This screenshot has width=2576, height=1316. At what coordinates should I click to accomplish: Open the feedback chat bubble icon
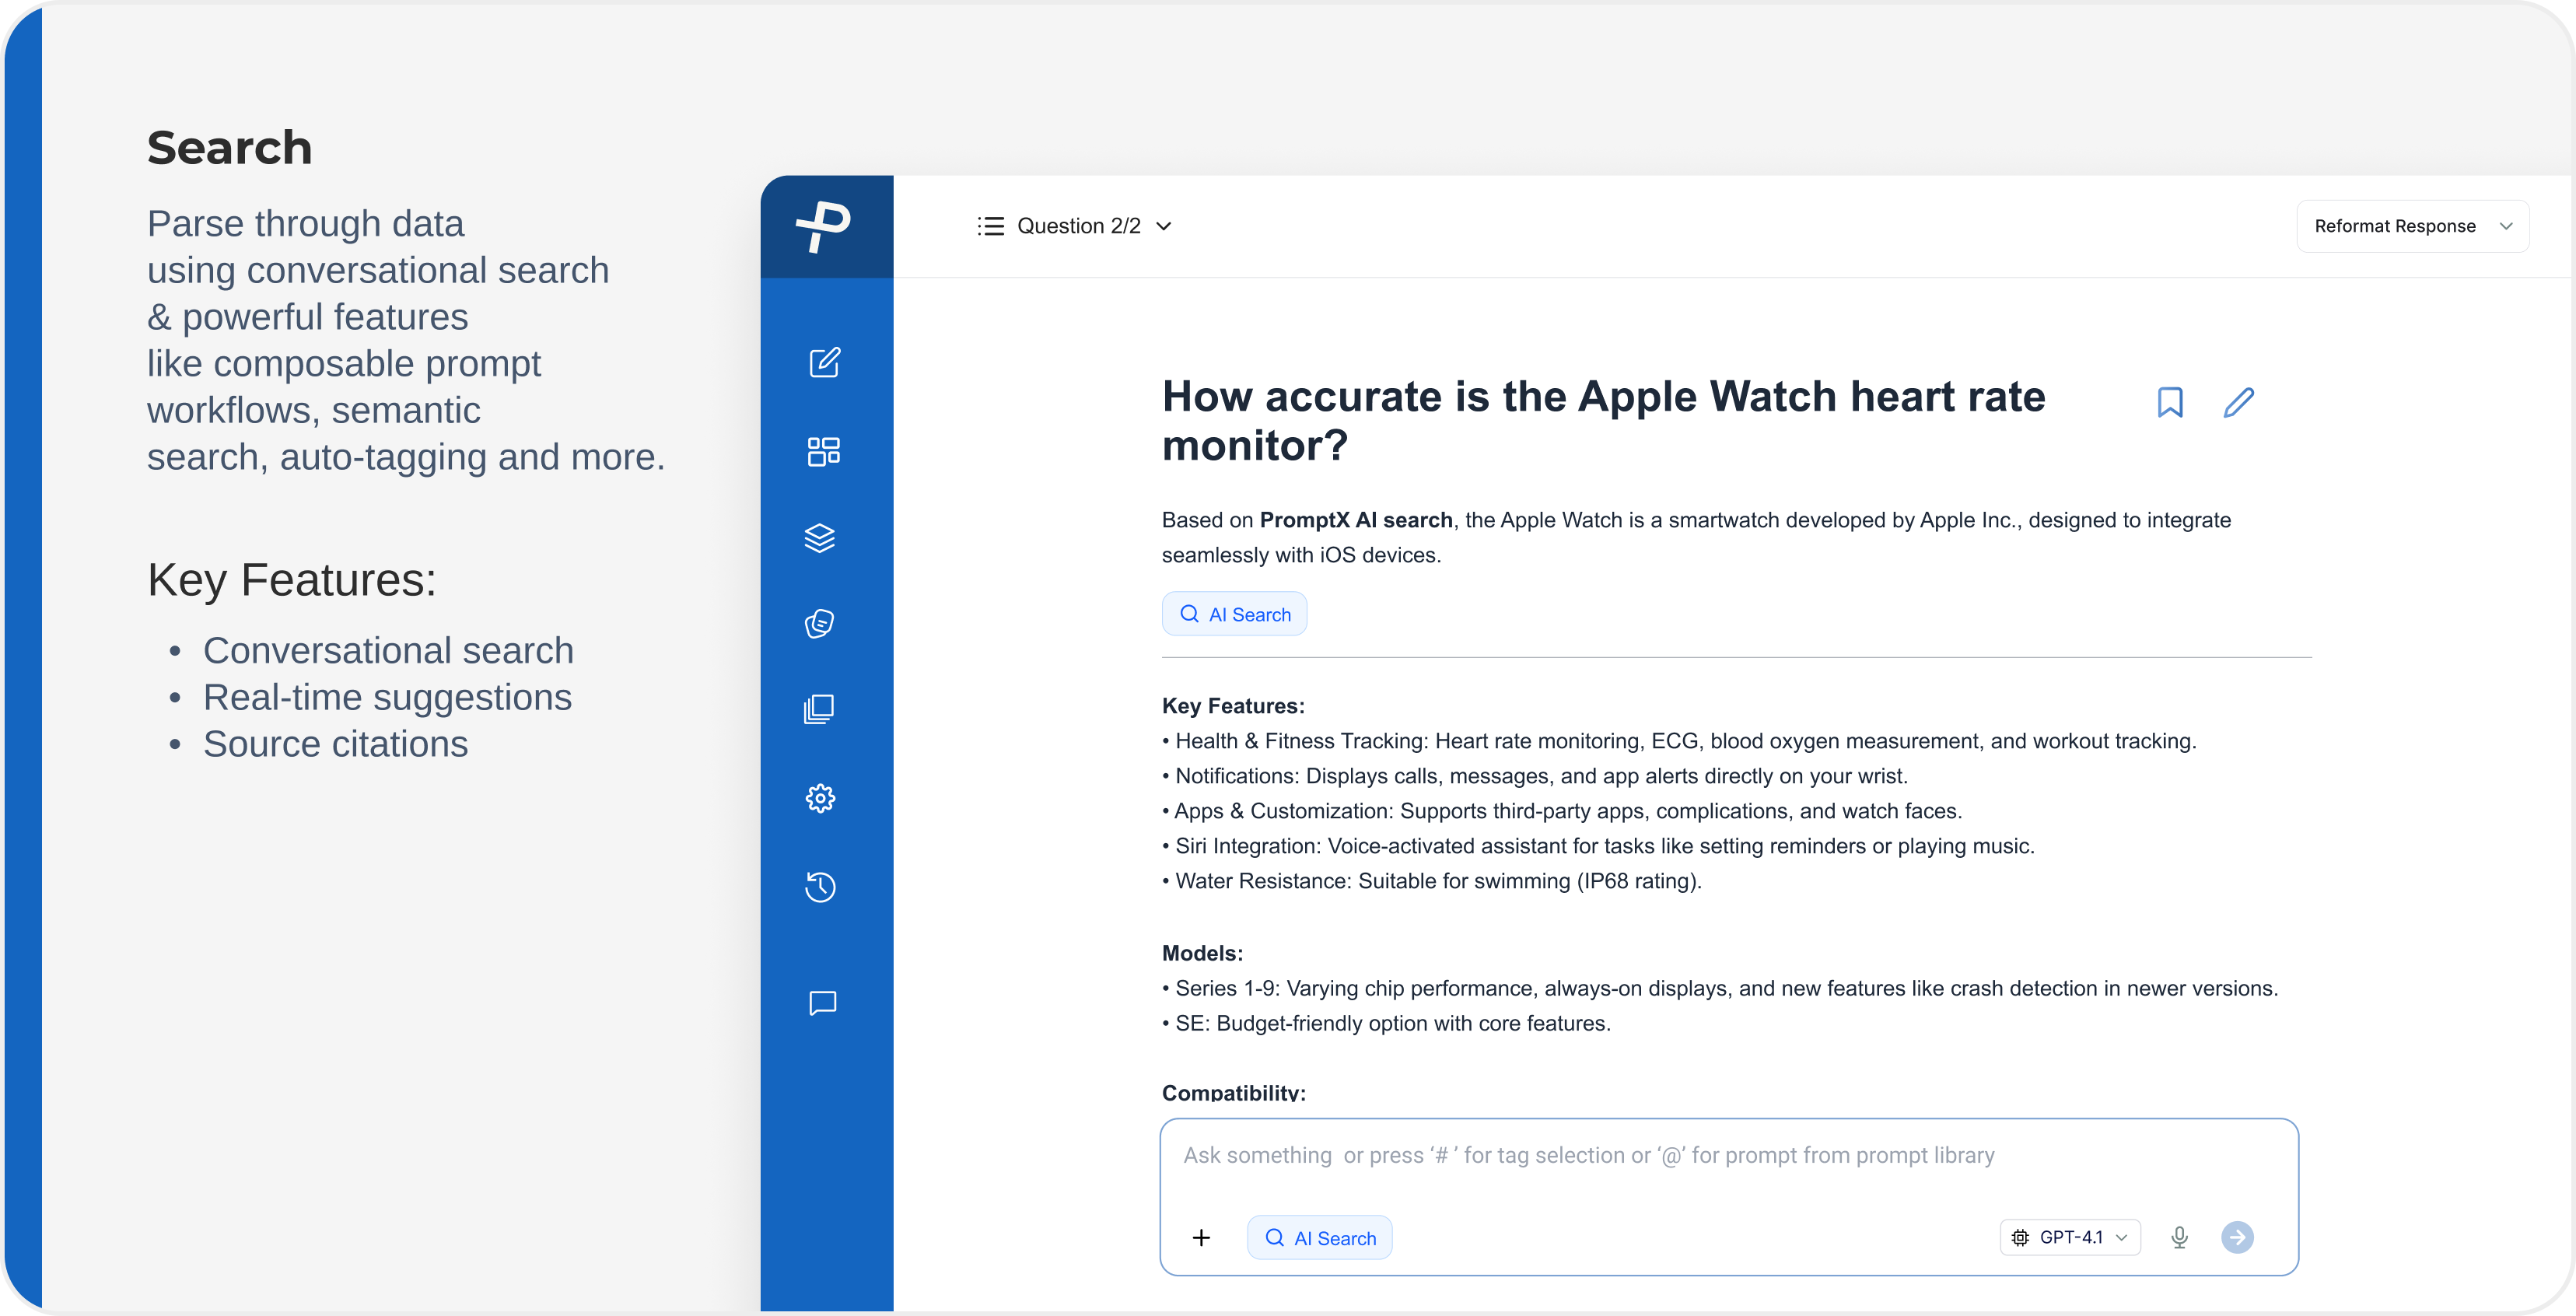822,1003
